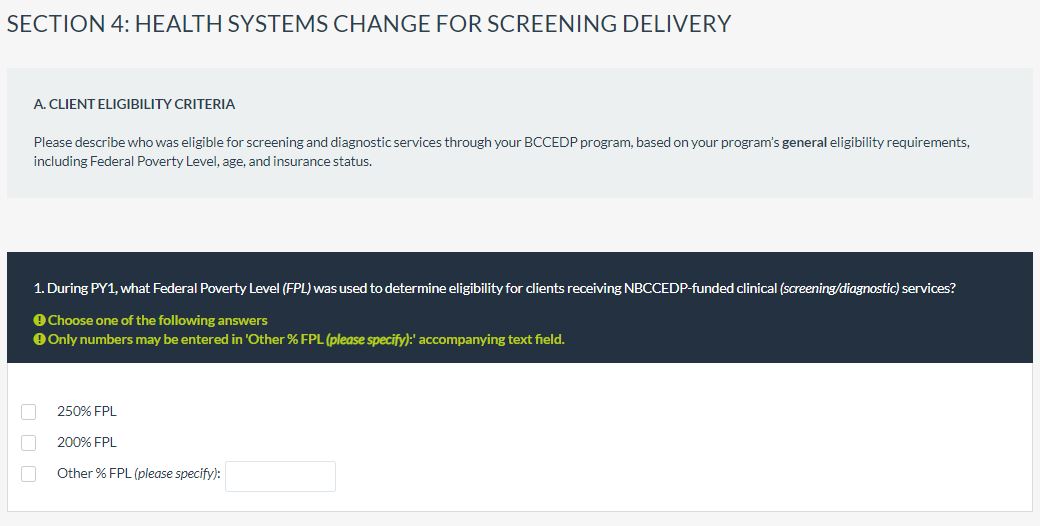
Task: Enable the Other % FPL checkbox
Action: tap(29, 473)
